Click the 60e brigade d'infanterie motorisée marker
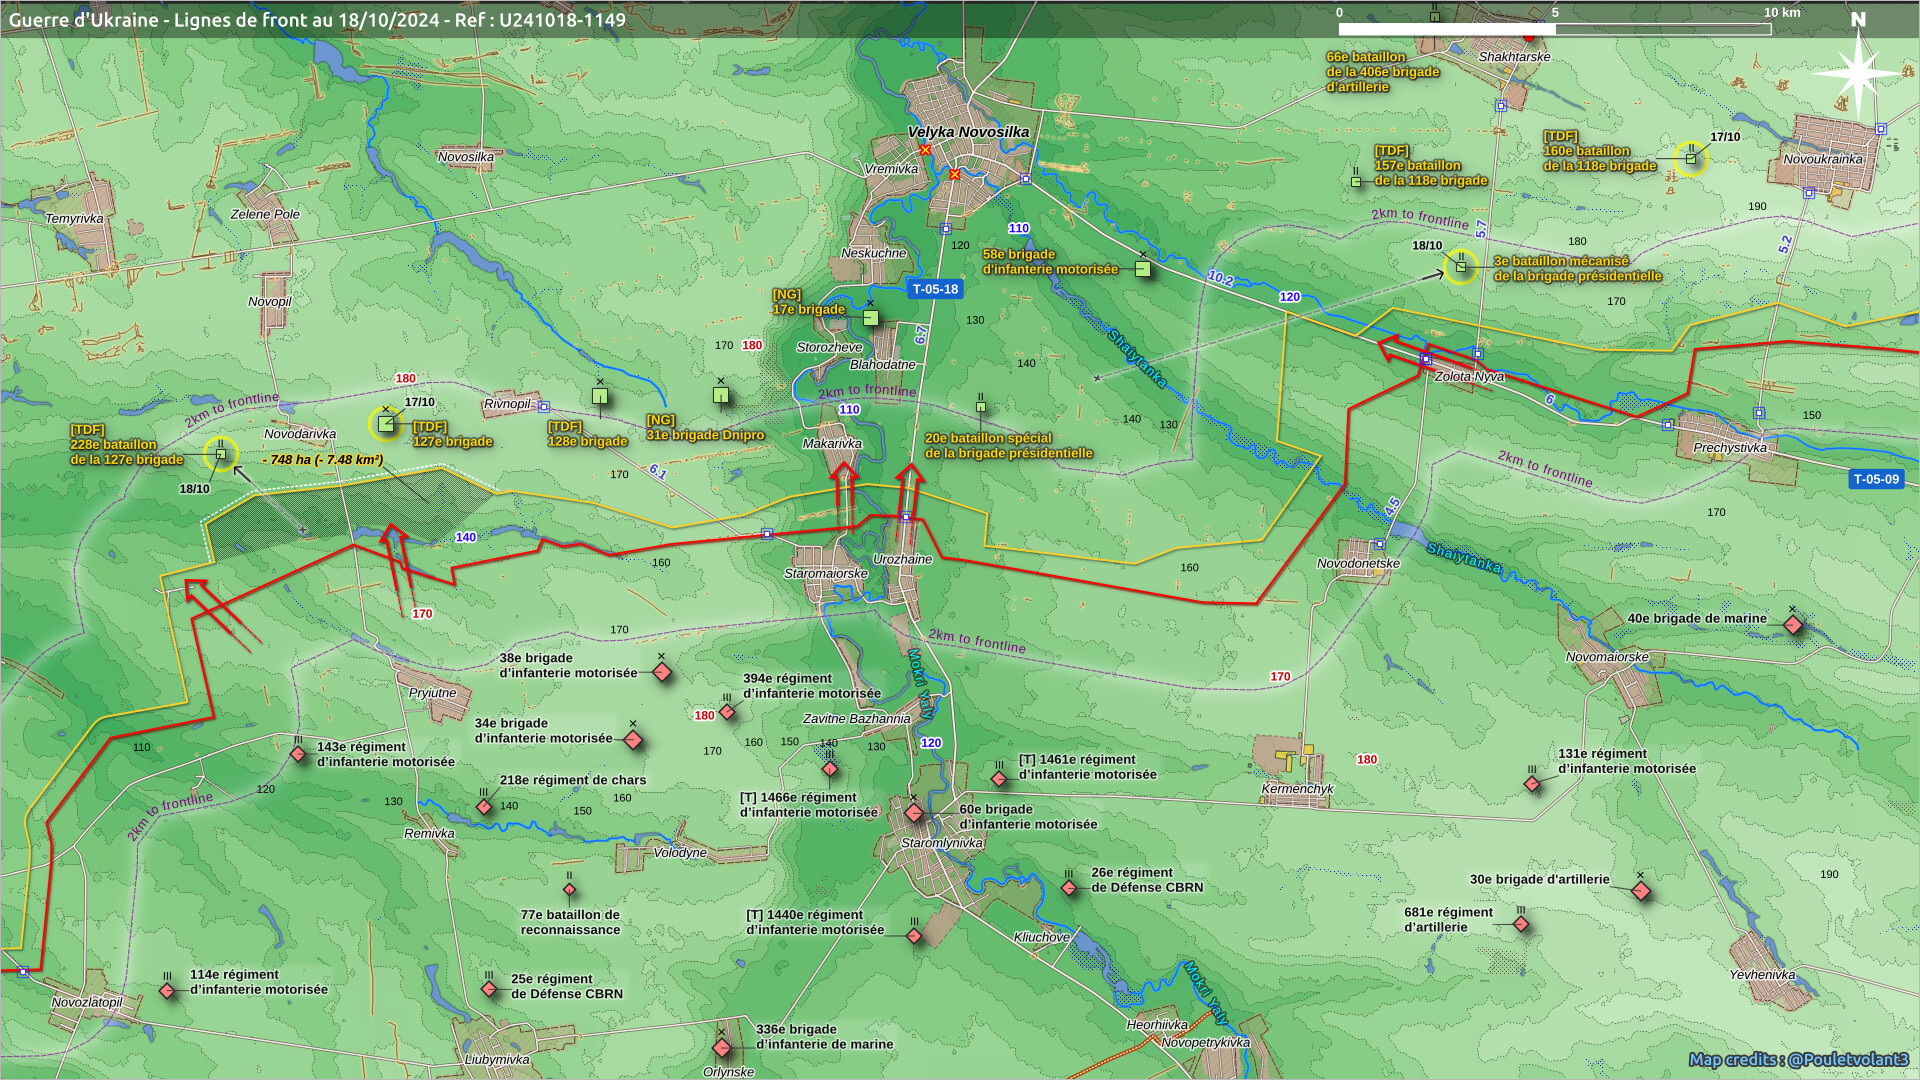Screen dimensions: 1920x1080 (914, 813)
